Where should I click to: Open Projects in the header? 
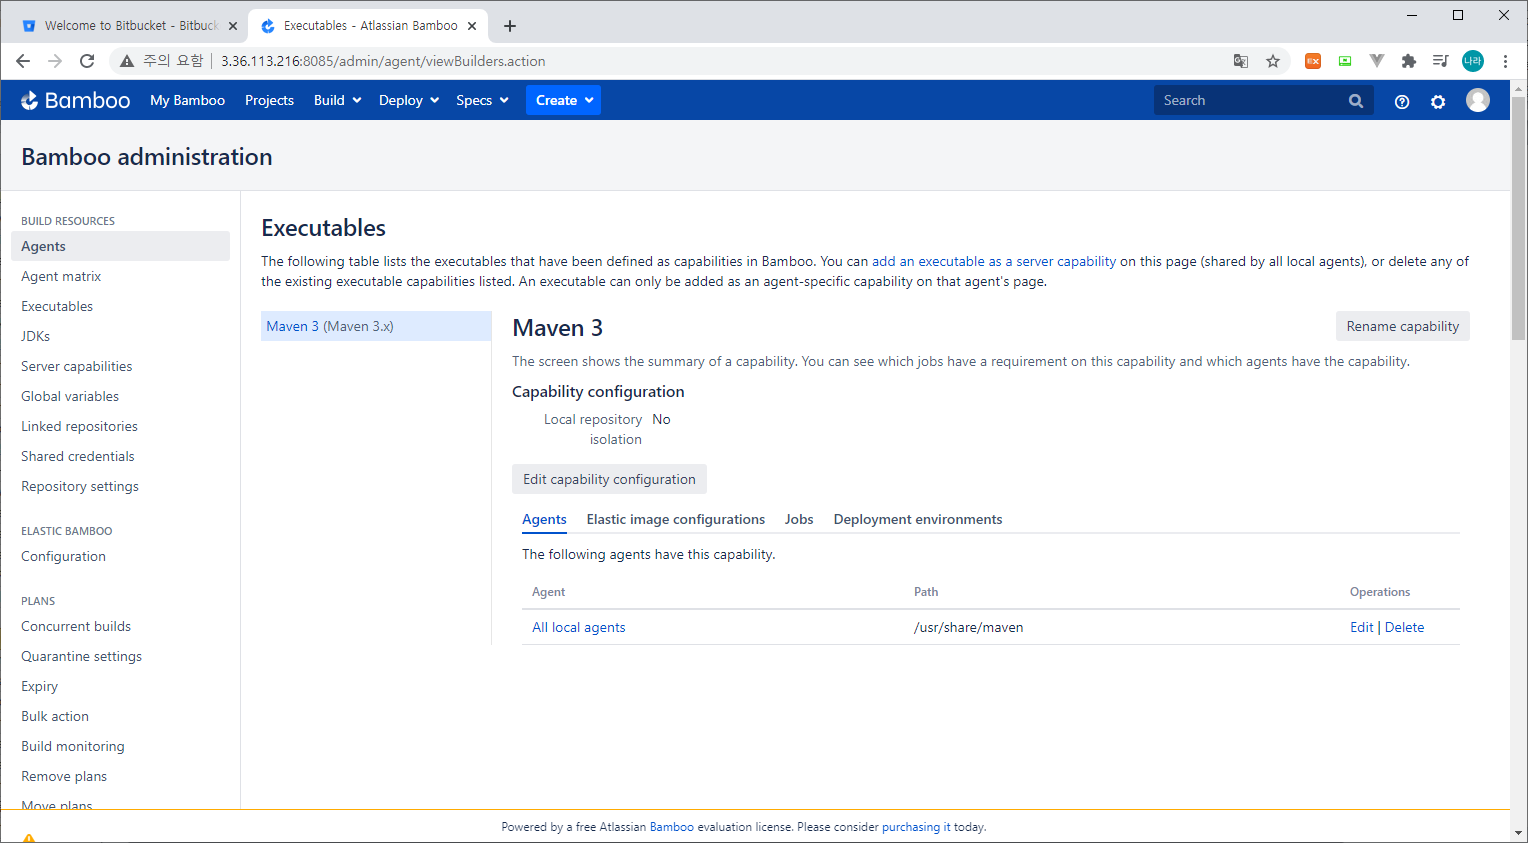coord(269,100)
